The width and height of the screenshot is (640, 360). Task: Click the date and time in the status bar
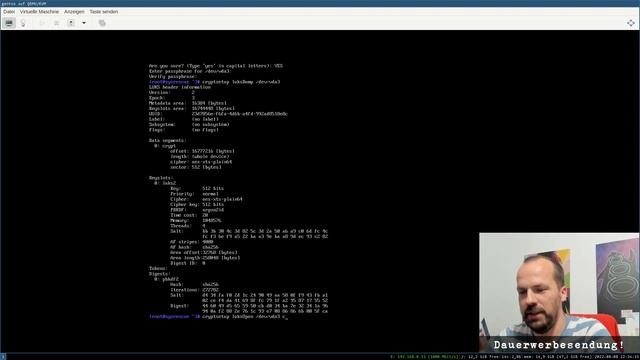click(x=617, y=357)
